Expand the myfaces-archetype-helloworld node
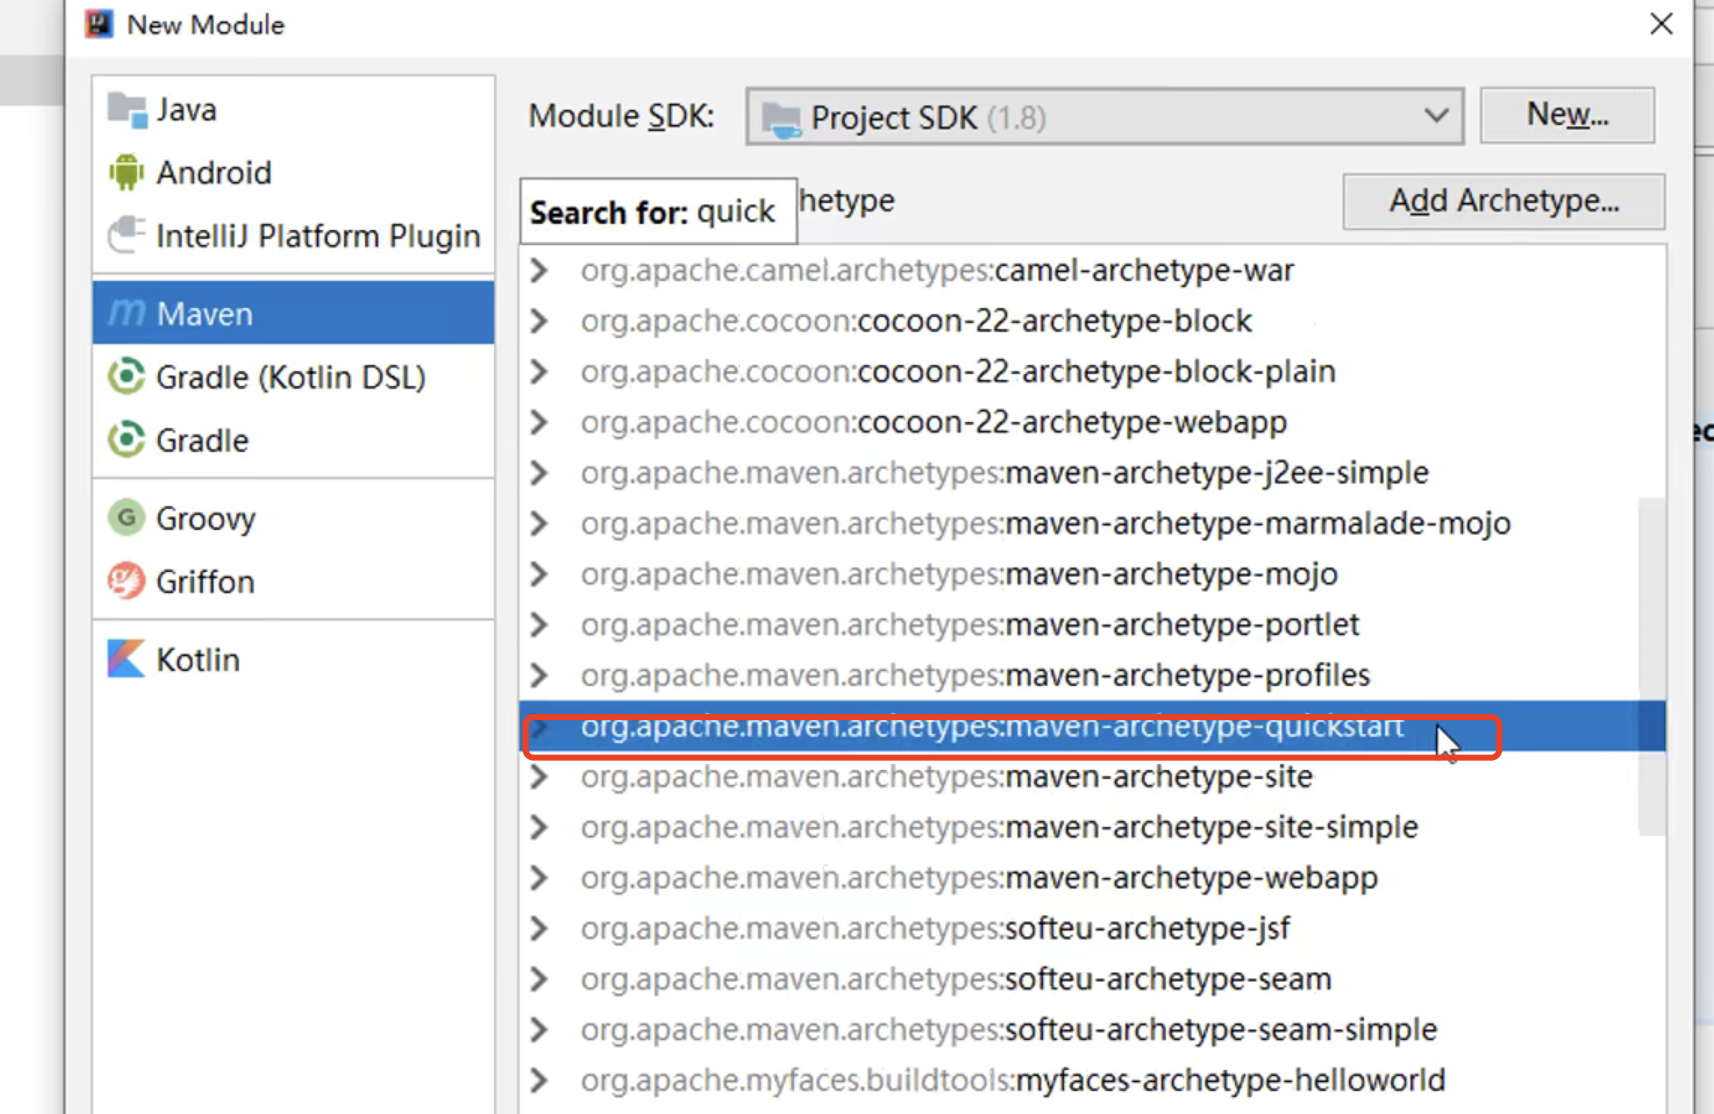 click(539, 1080)
